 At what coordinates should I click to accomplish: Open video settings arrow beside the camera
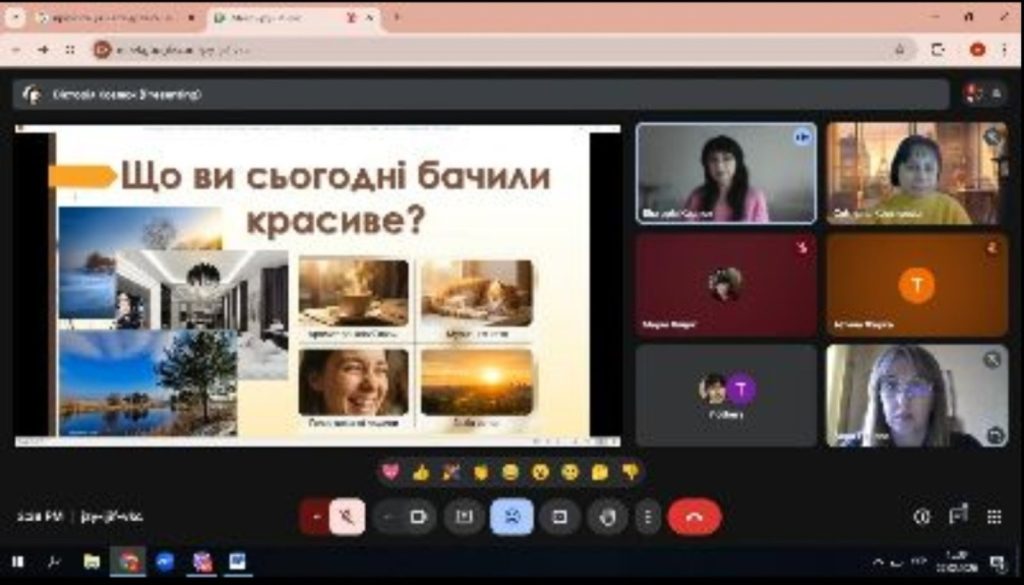tap(388, 517)
